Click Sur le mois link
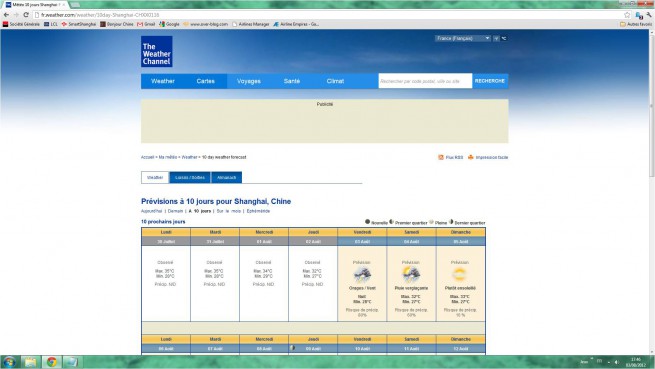The image size is (655, 369). (228, 211)
